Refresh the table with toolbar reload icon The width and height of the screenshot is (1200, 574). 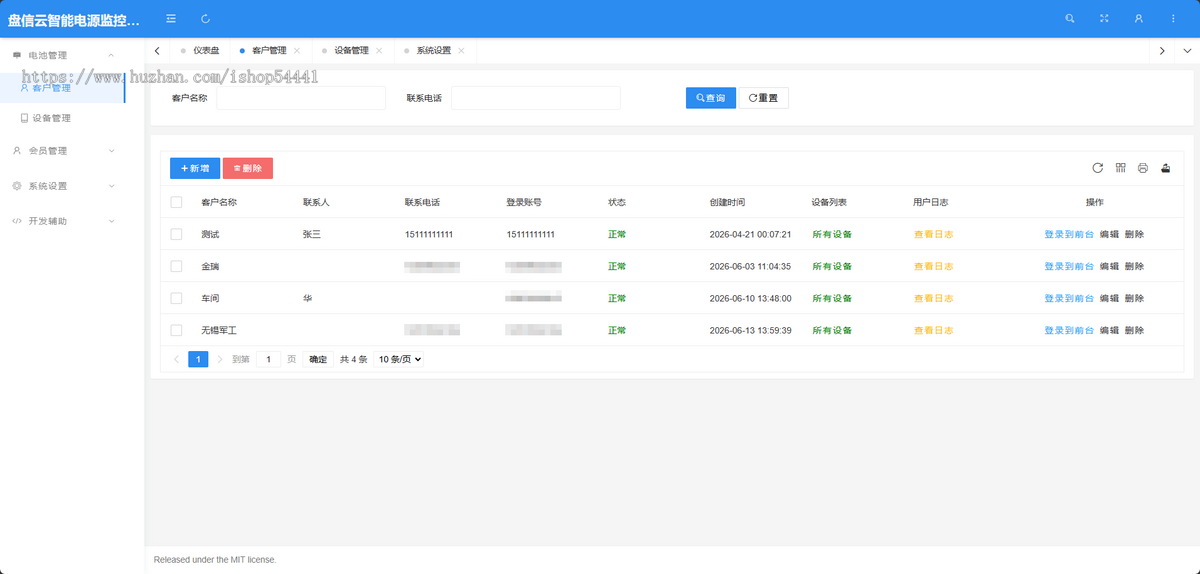[1097, 168]
